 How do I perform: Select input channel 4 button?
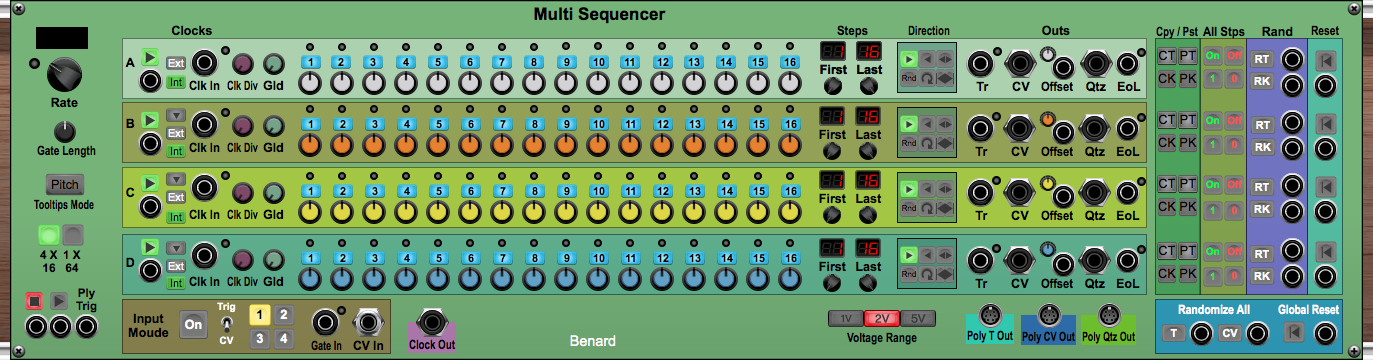pyautogui.click(x=283, y=339)
